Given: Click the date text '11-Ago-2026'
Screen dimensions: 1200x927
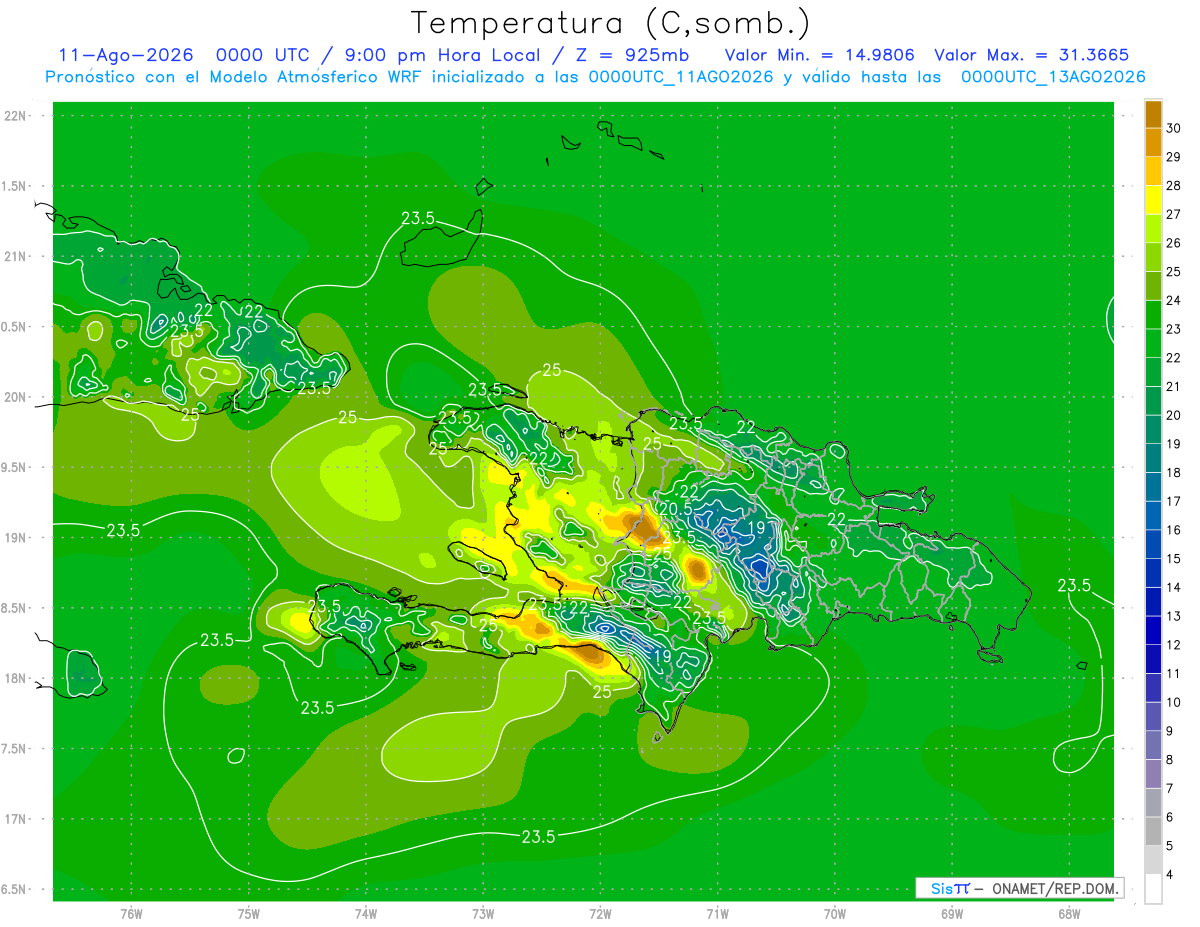Looking at the screenshot, I should [125, 55].
